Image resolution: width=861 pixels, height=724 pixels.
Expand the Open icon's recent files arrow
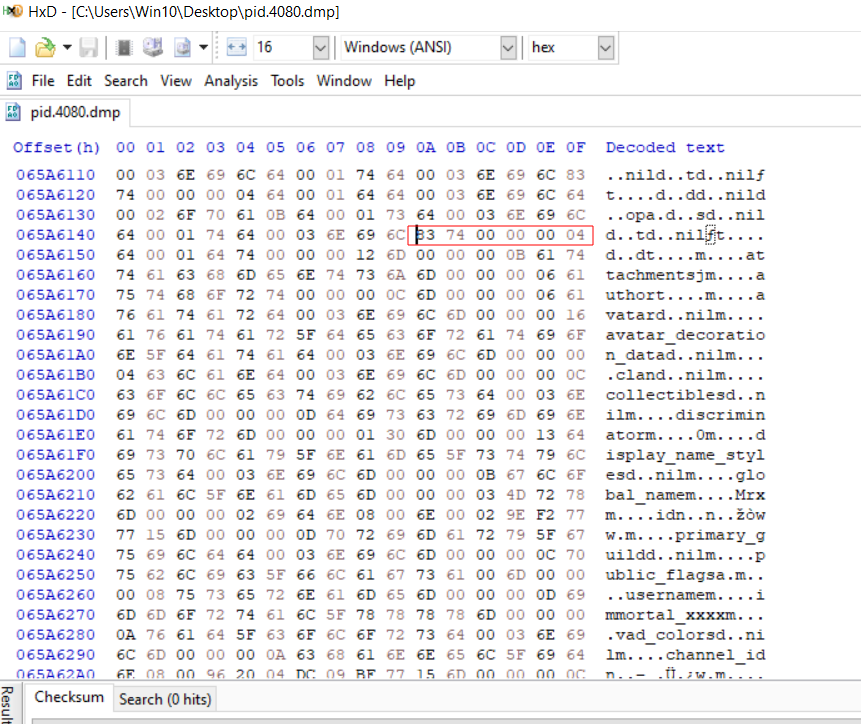(x=67, y=47)
